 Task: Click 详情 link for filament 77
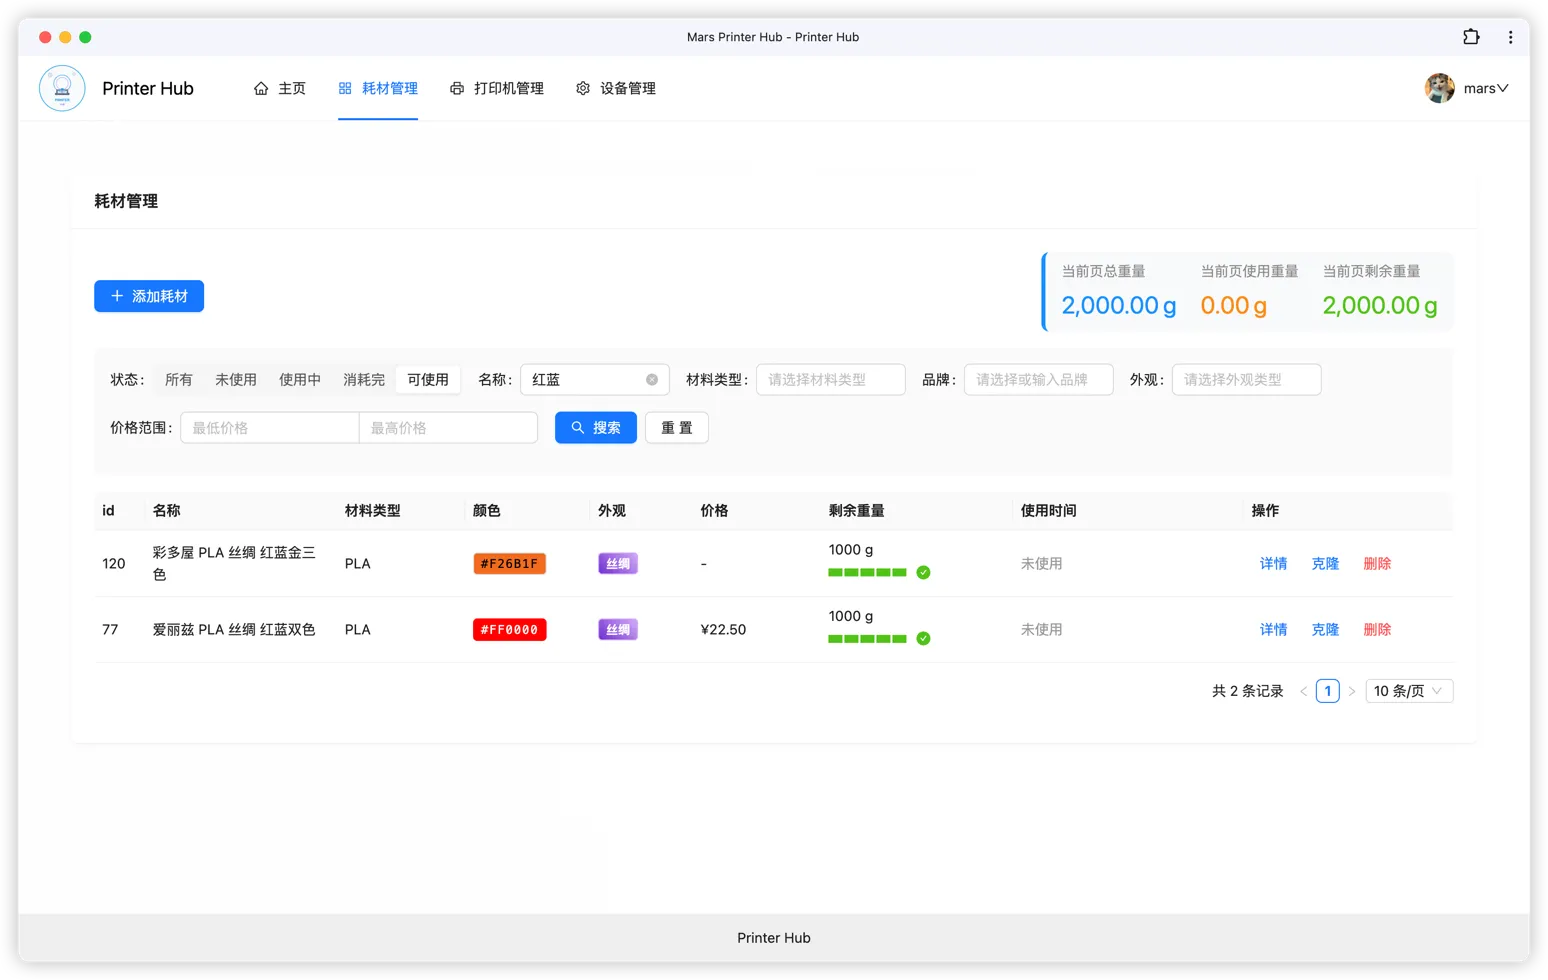click(x=1273, y=630)
